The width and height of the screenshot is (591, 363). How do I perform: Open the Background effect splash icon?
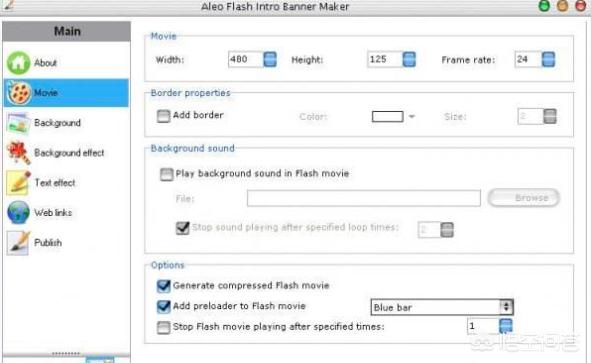tap(18, 152)
